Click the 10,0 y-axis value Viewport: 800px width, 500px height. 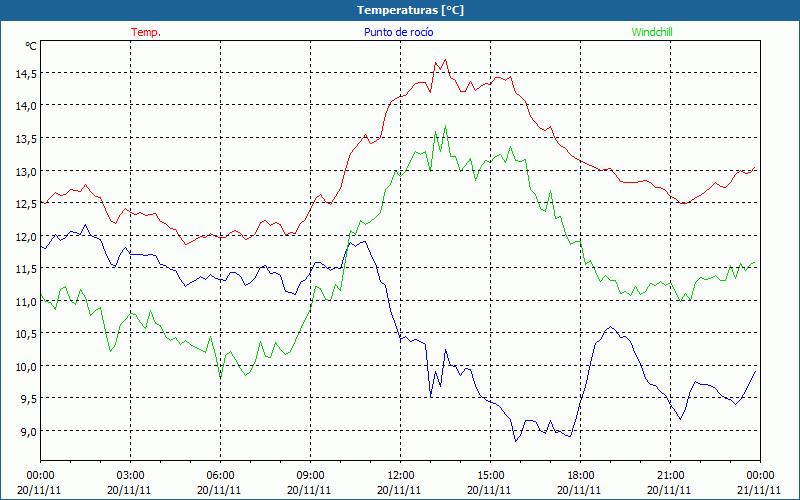(26, 366)
